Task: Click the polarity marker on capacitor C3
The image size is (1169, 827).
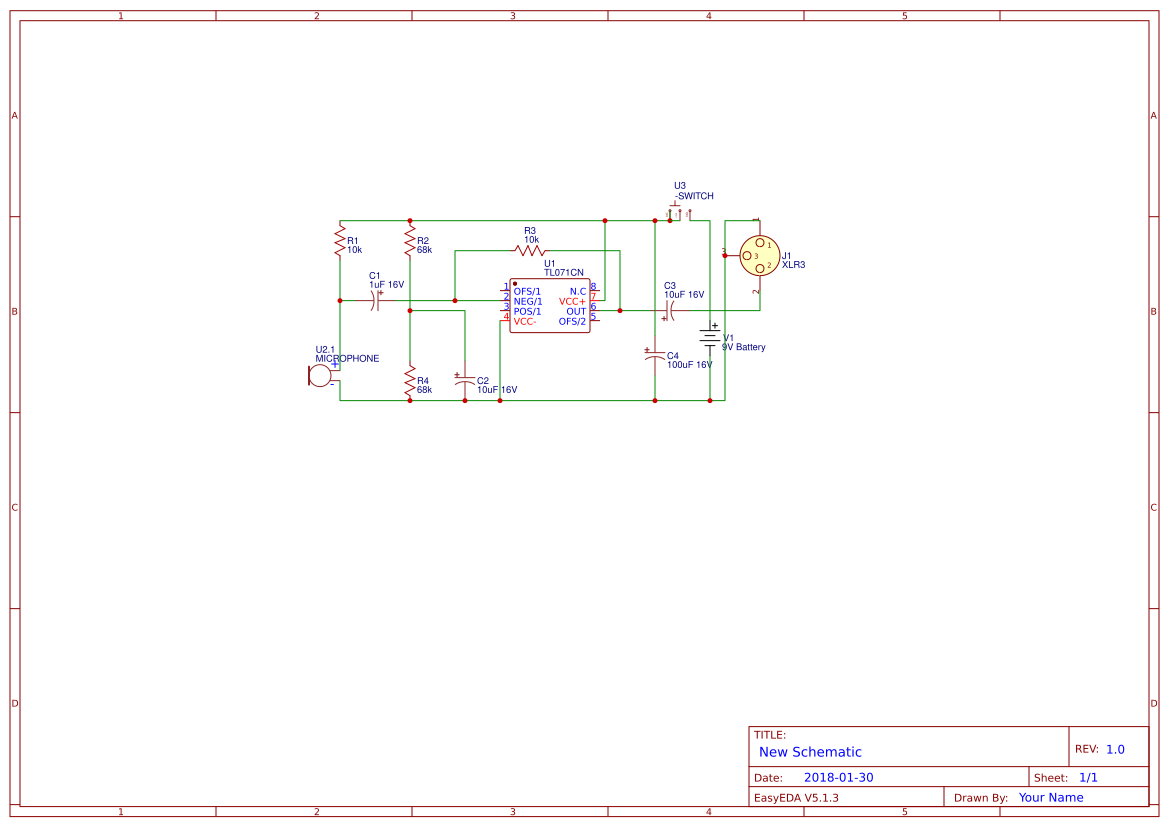Action: coord(664,319)
